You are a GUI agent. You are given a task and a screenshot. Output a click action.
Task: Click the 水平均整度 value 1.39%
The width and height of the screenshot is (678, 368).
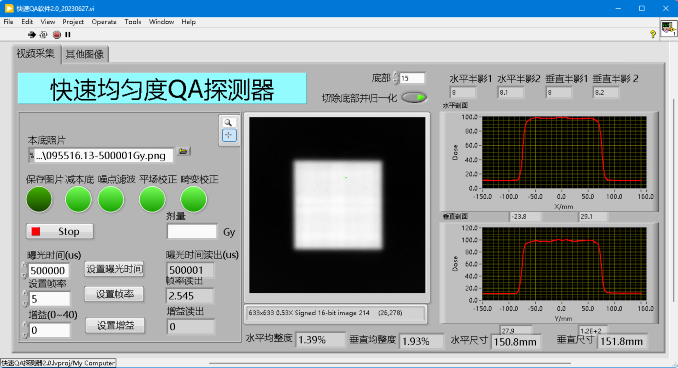pyautogui.click(x=321, y=340)
